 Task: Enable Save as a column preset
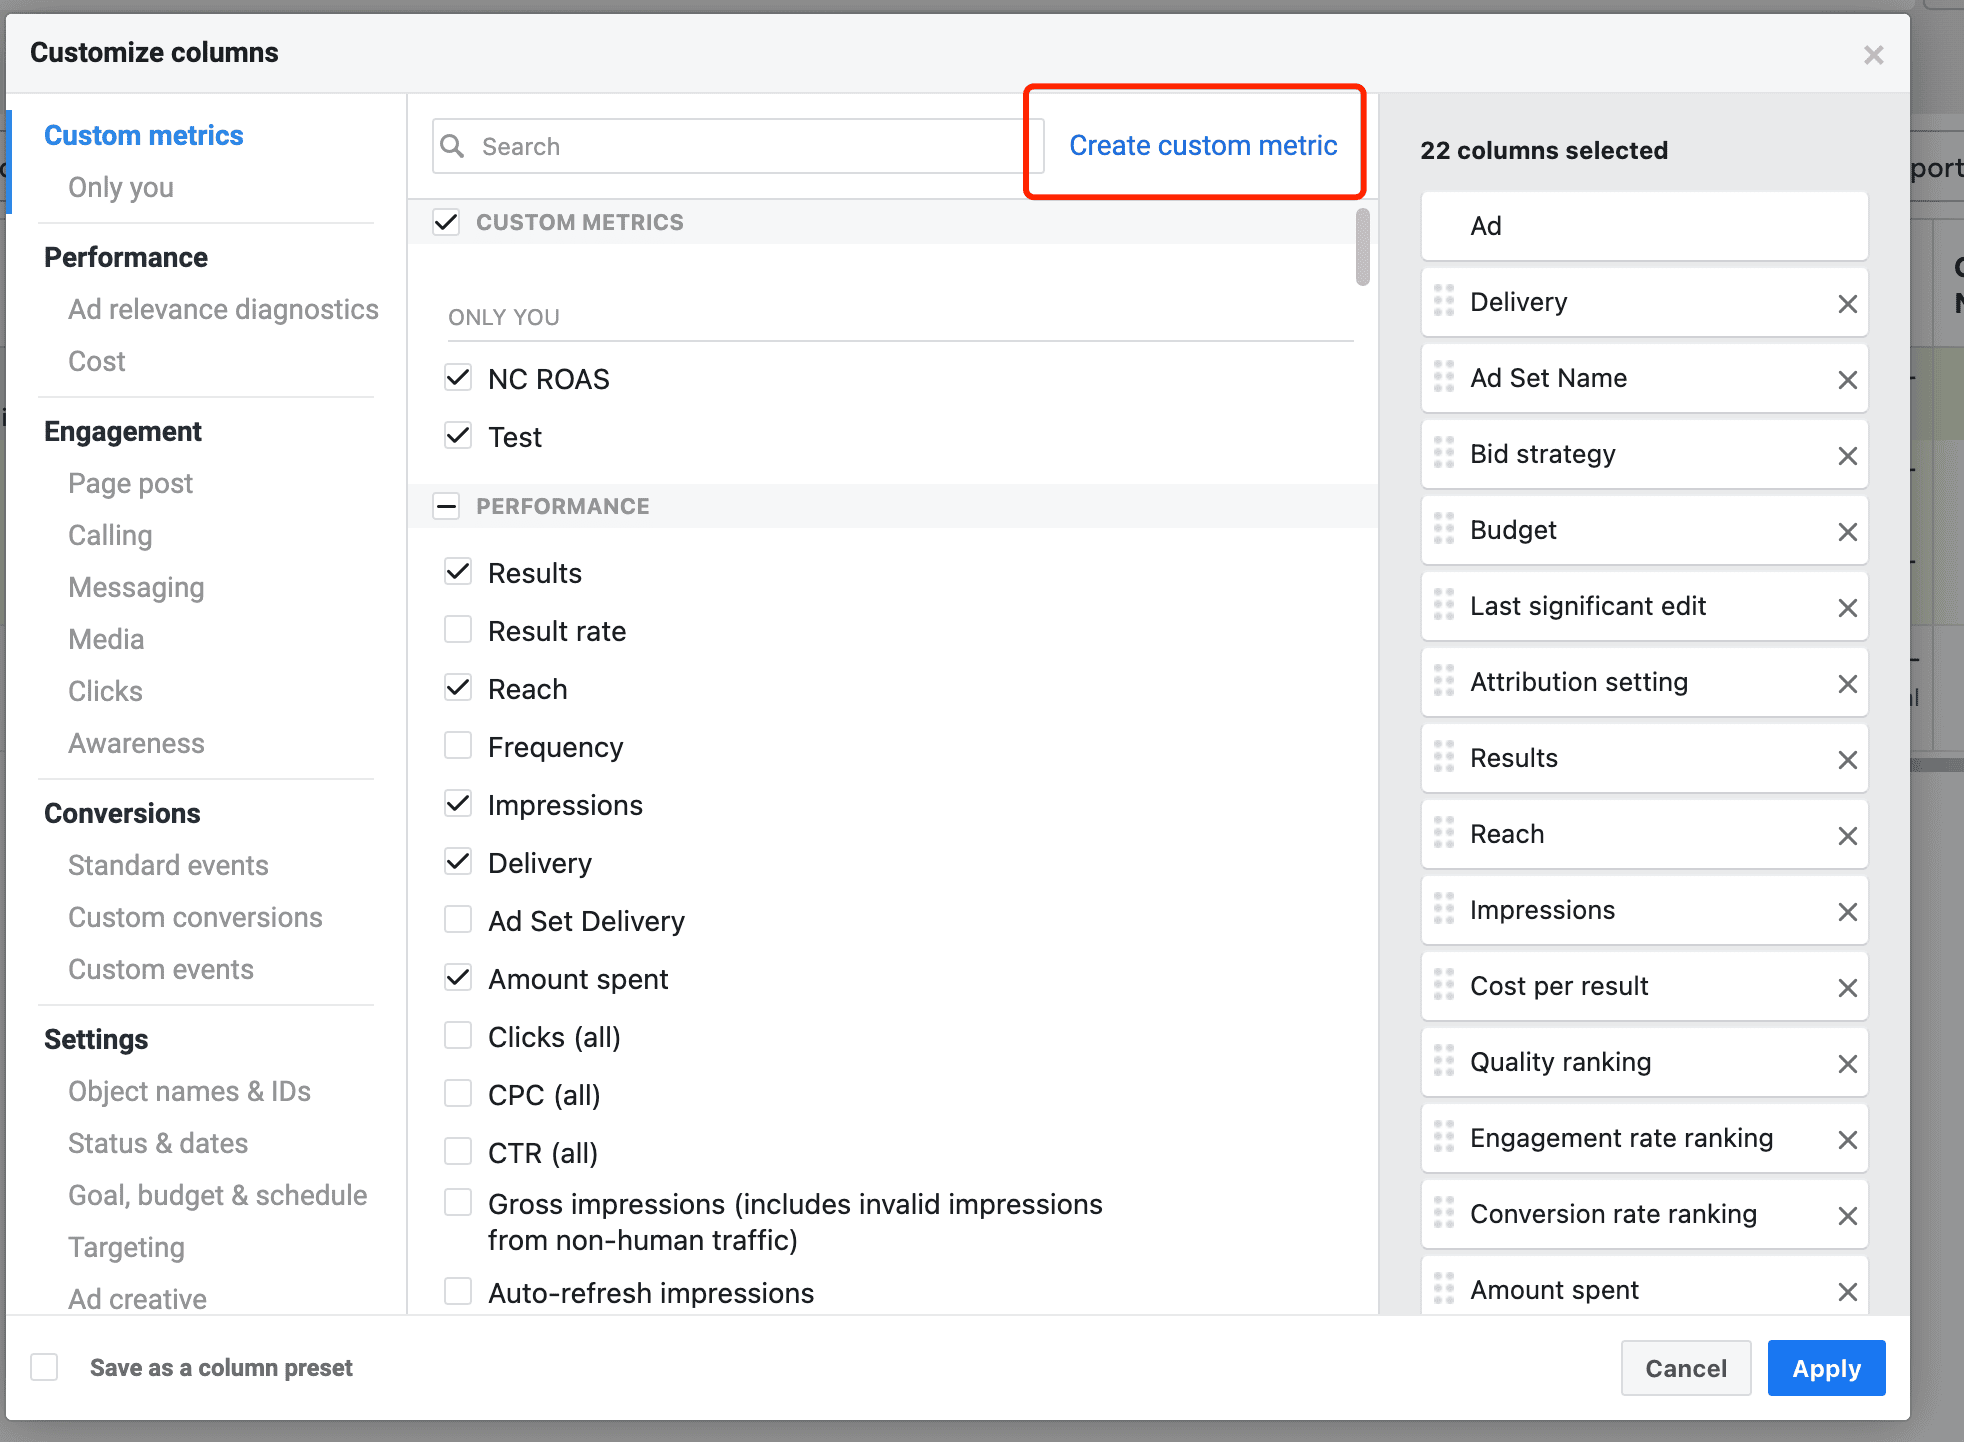click(44, 1367)
